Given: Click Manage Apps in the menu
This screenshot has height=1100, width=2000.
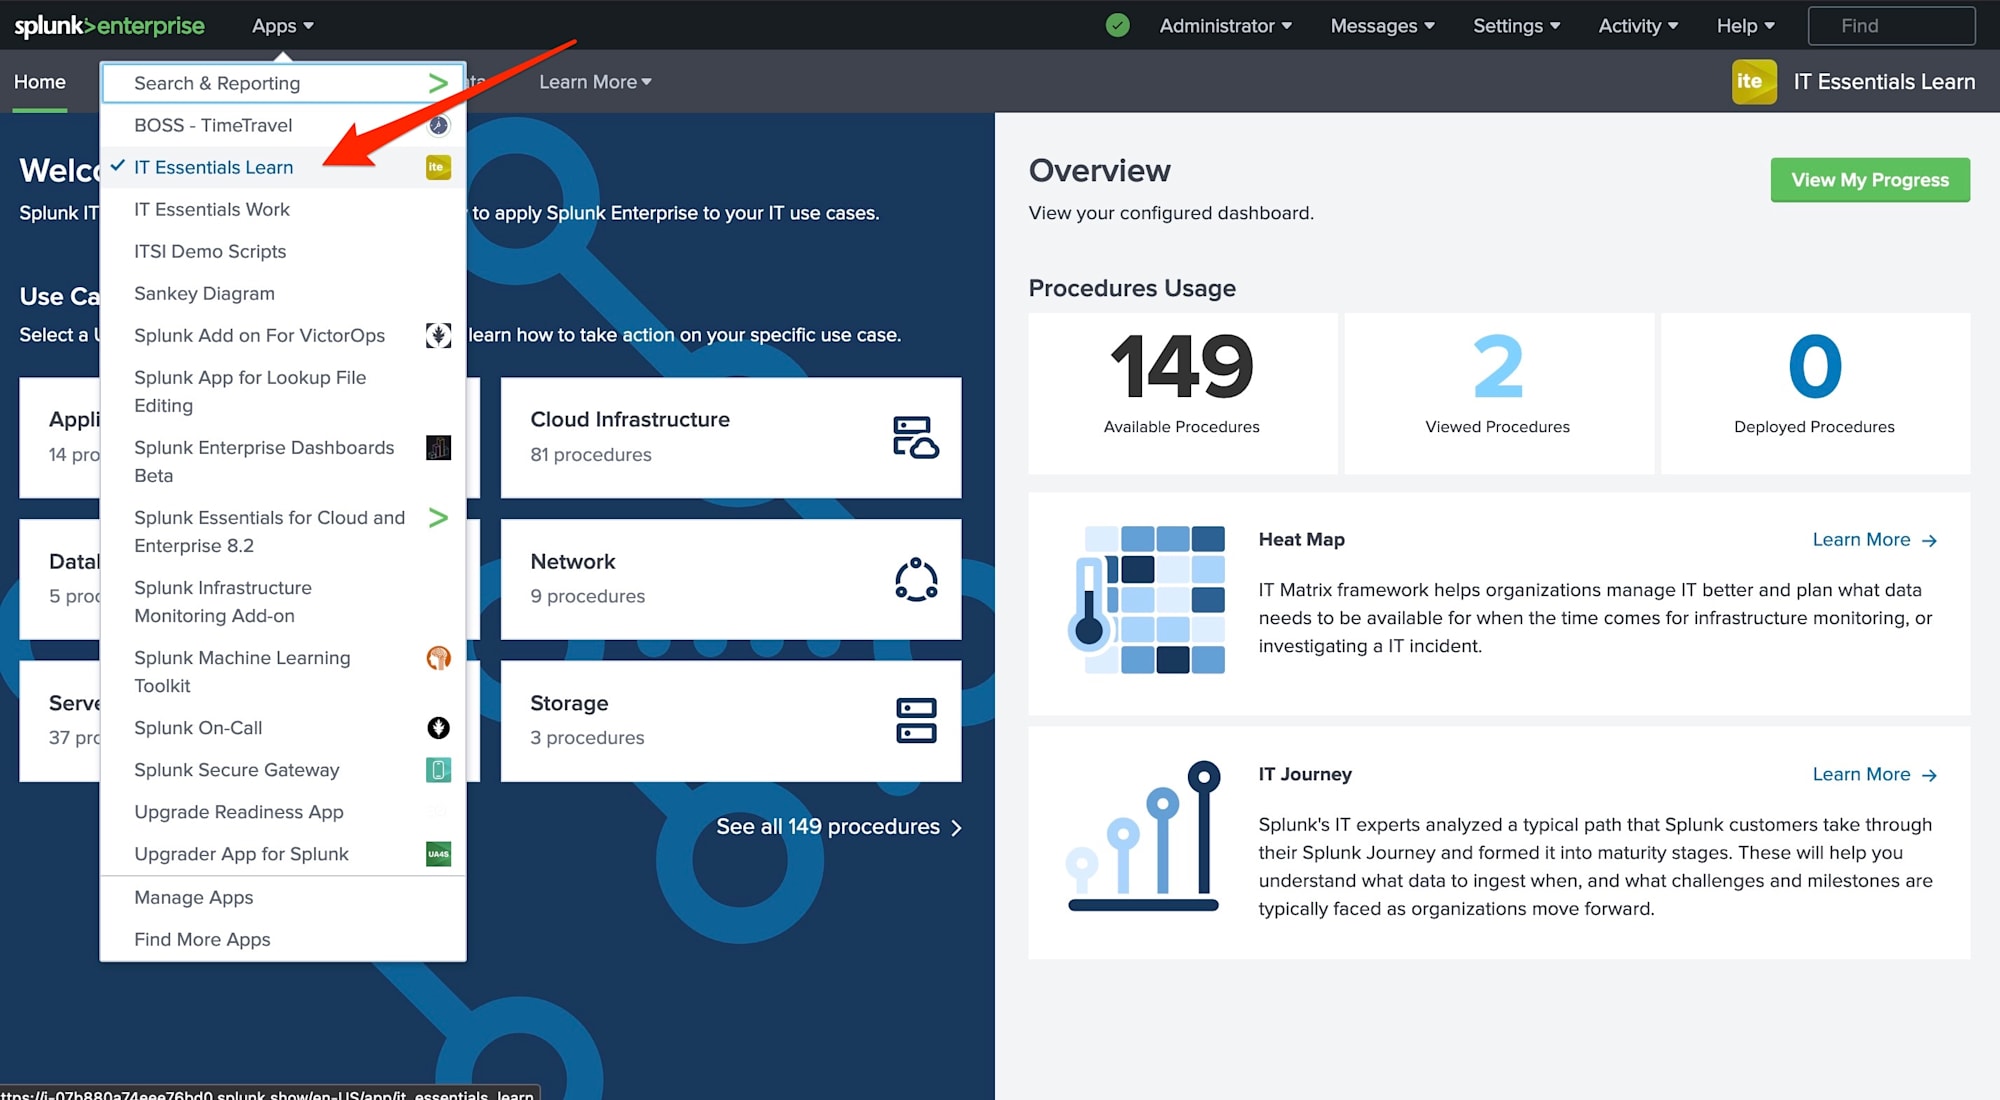Looking at the screenshot, I should pyautogui.click(x=283, y=897).
